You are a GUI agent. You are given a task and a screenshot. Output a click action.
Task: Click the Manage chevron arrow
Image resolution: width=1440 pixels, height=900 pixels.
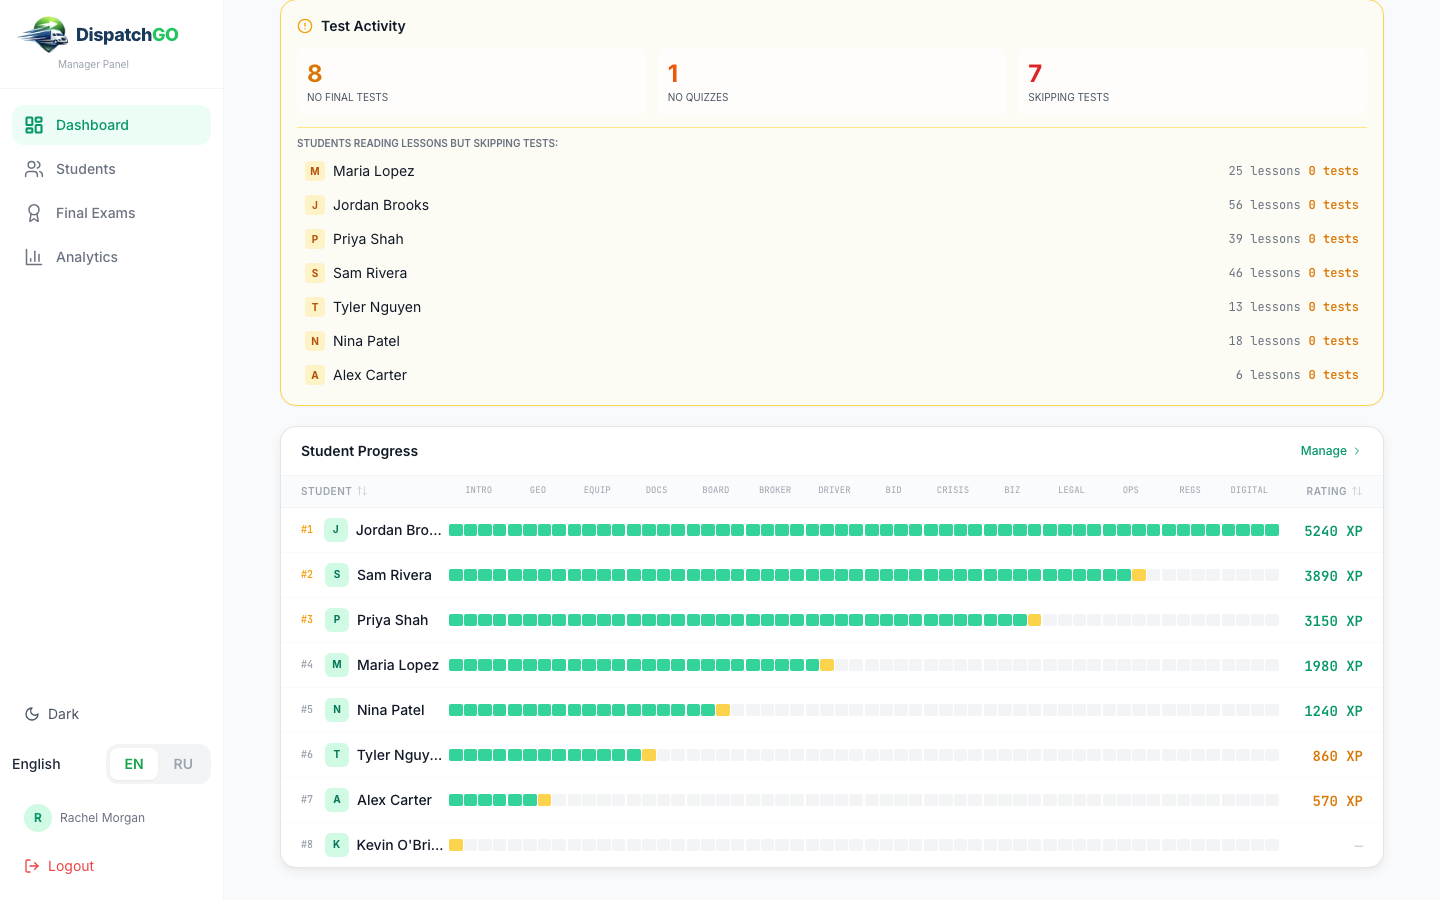click(1357, 451)
